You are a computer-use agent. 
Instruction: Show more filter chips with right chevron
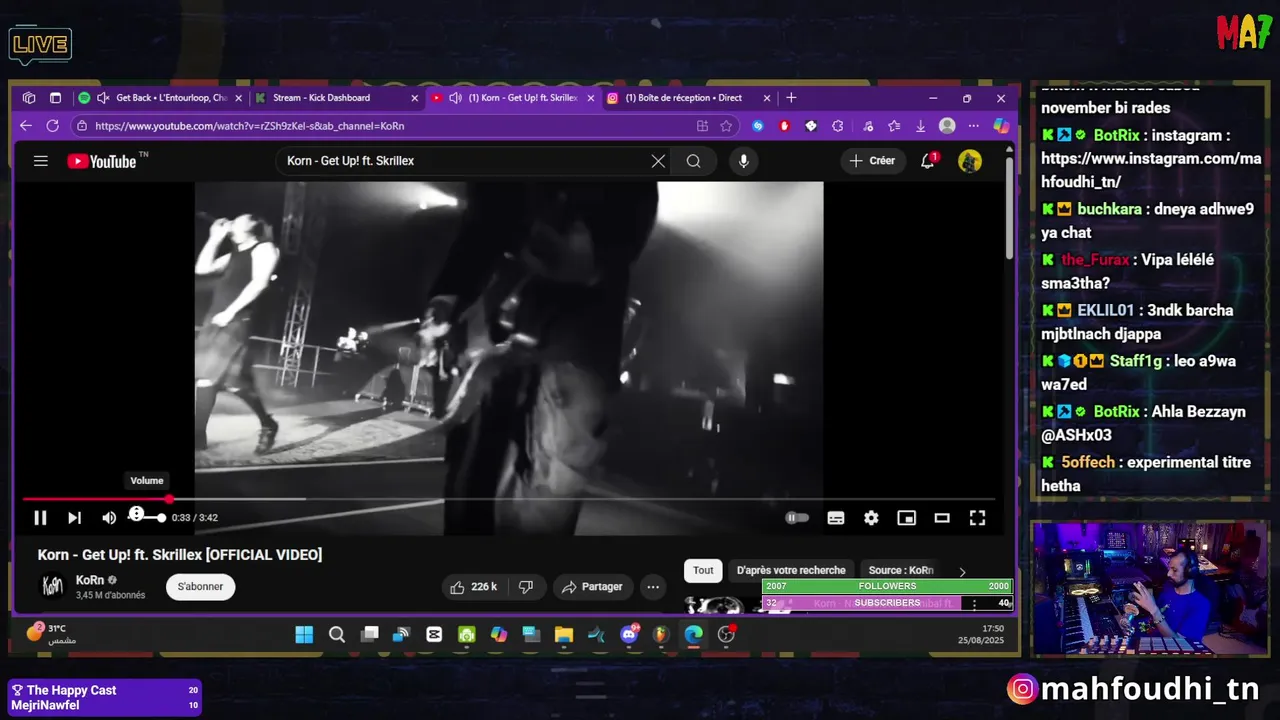[x=962, y=572]
